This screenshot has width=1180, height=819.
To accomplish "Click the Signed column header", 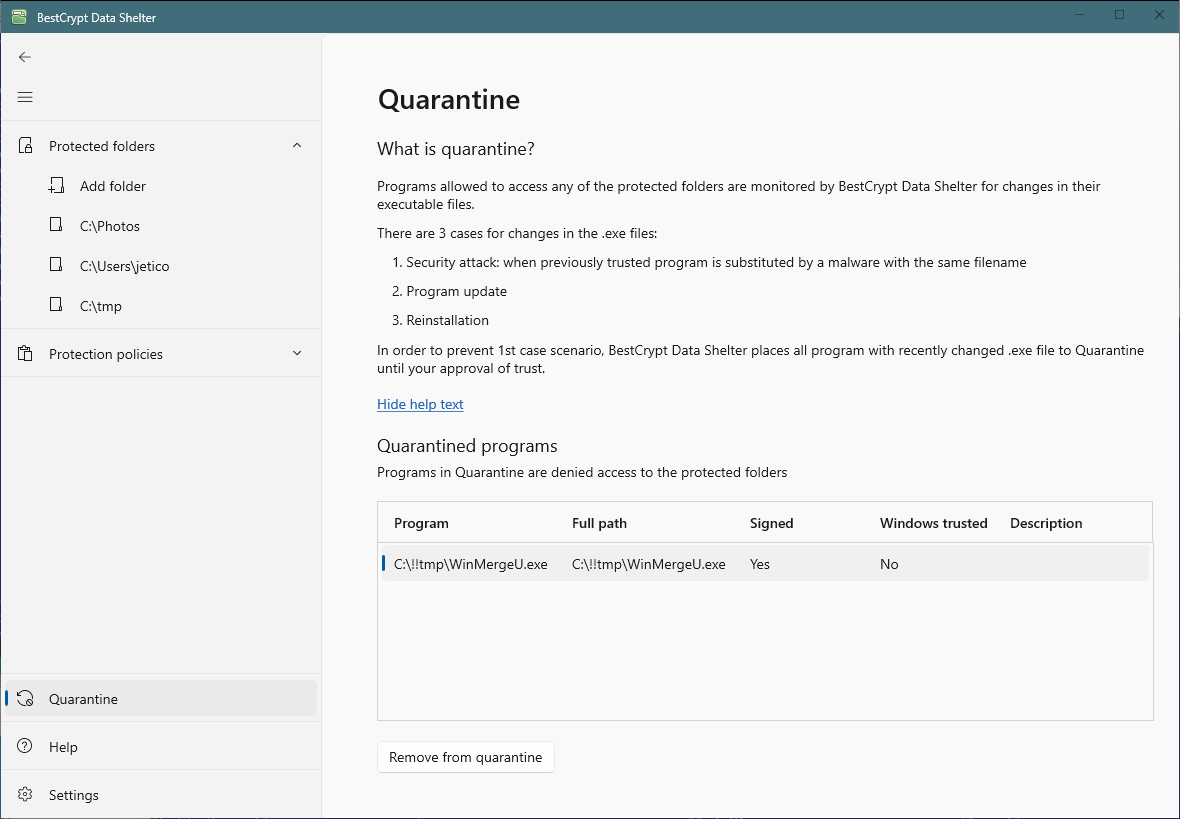I will [x=771, y=523].
